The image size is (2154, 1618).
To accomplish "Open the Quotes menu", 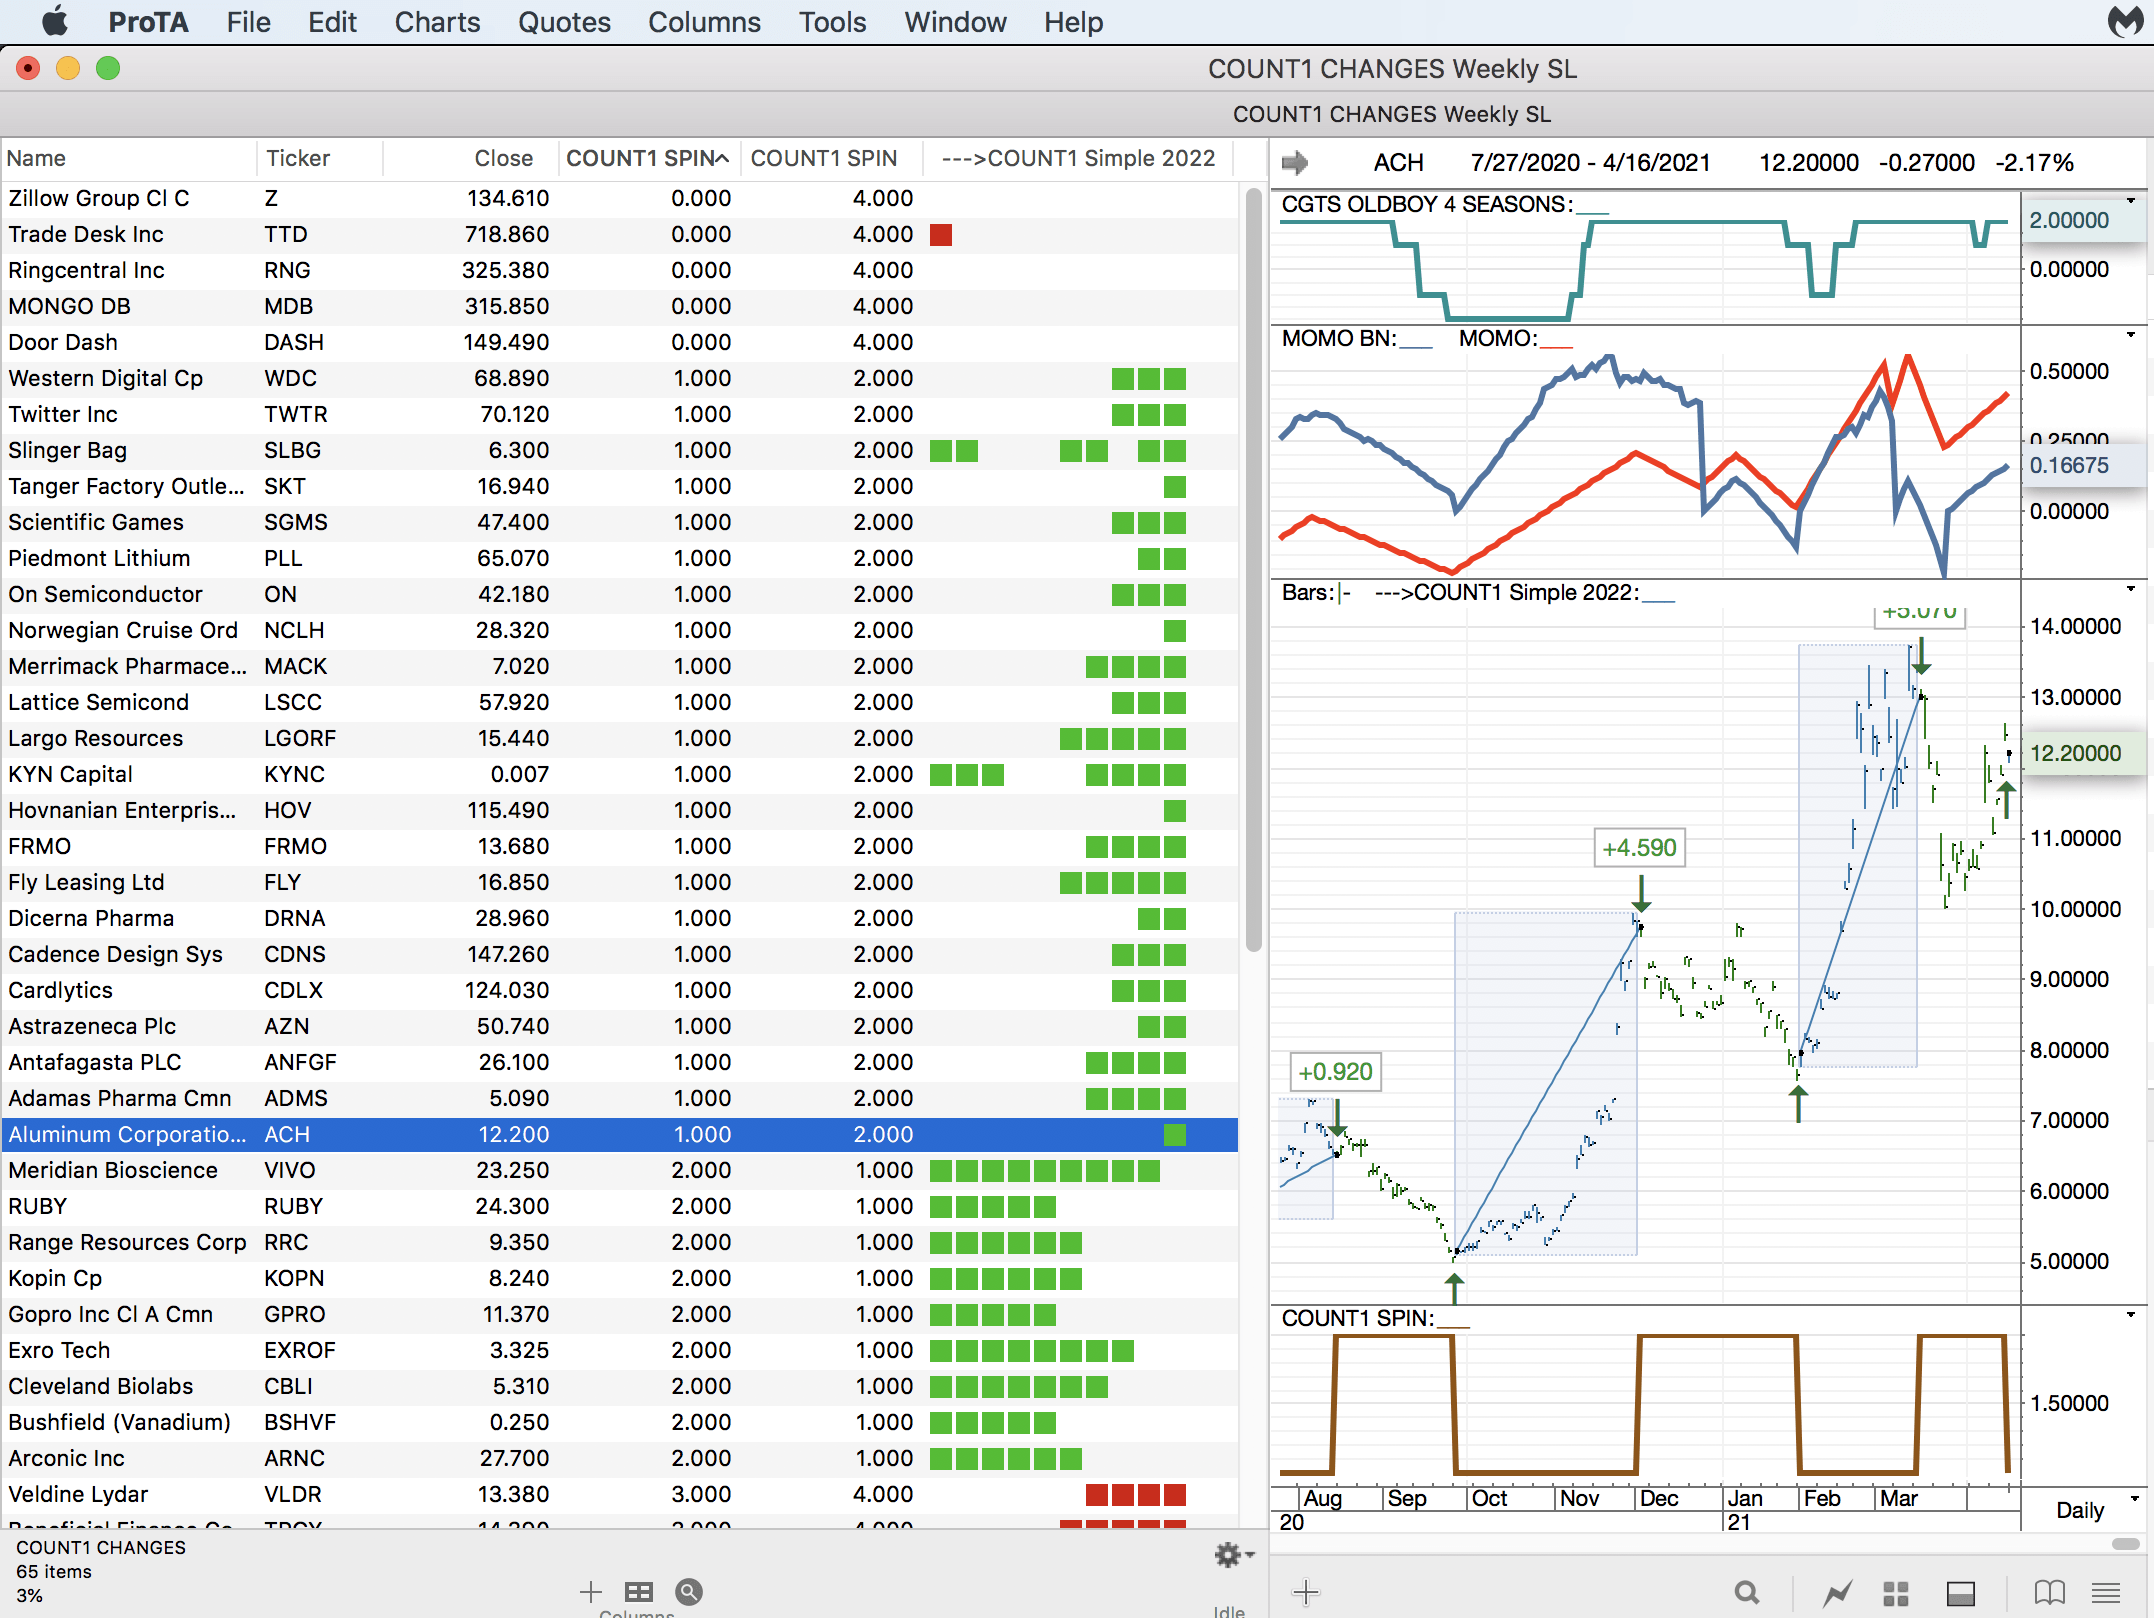I will (x=563, y=22).
